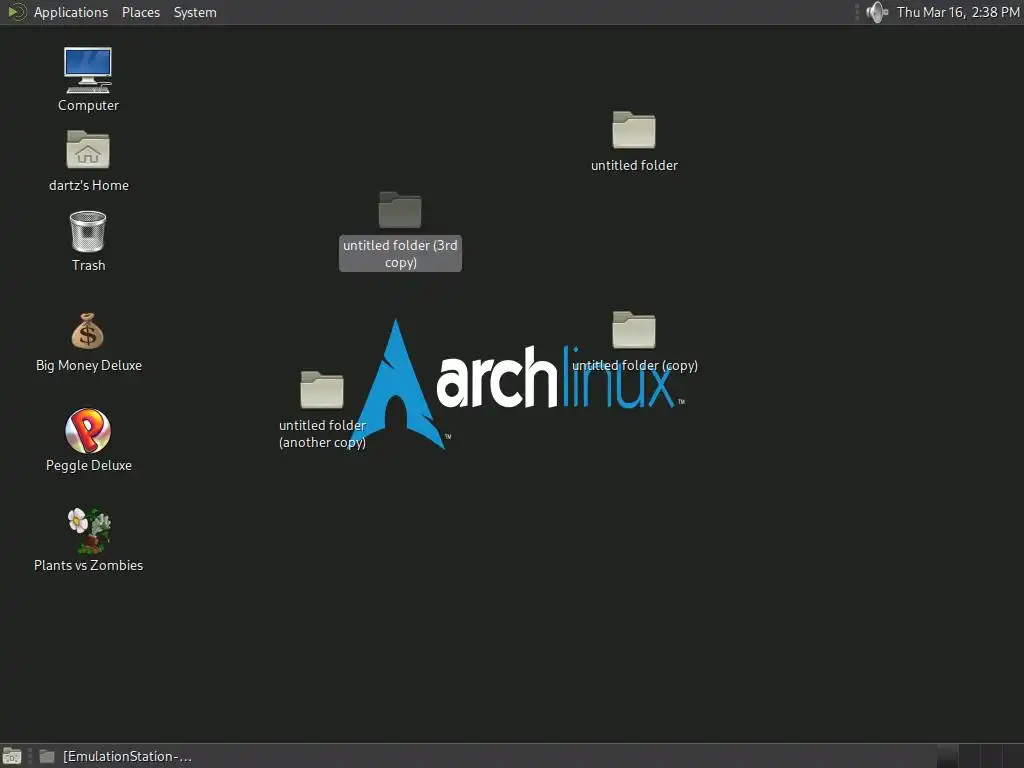Click the volume speaker icon in top panel

(876, 12)
